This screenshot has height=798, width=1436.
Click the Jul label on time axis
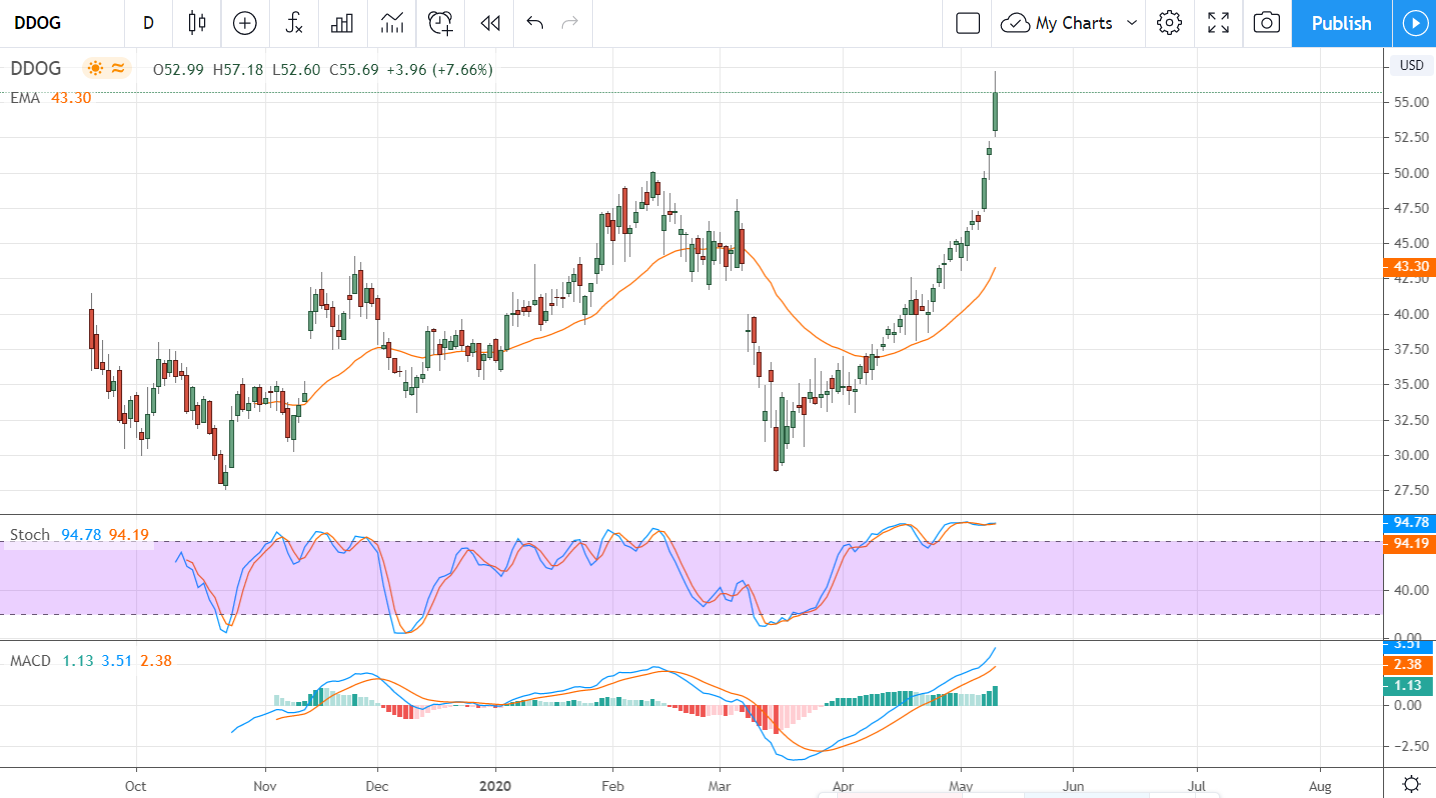click(1196, 786)
